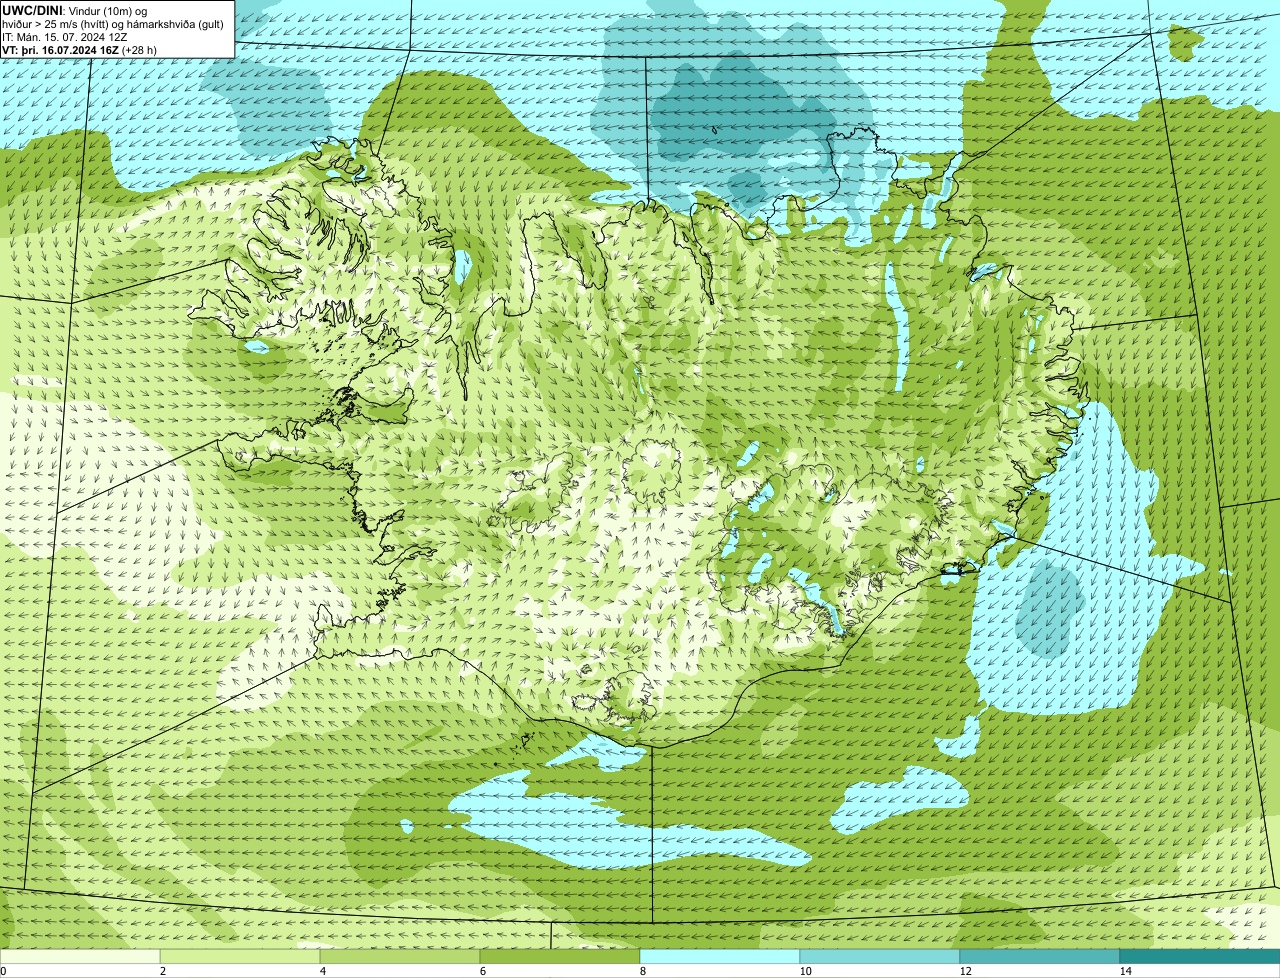Click the medium green 4–6 m/s legend swatch

[x=400, y=957]
